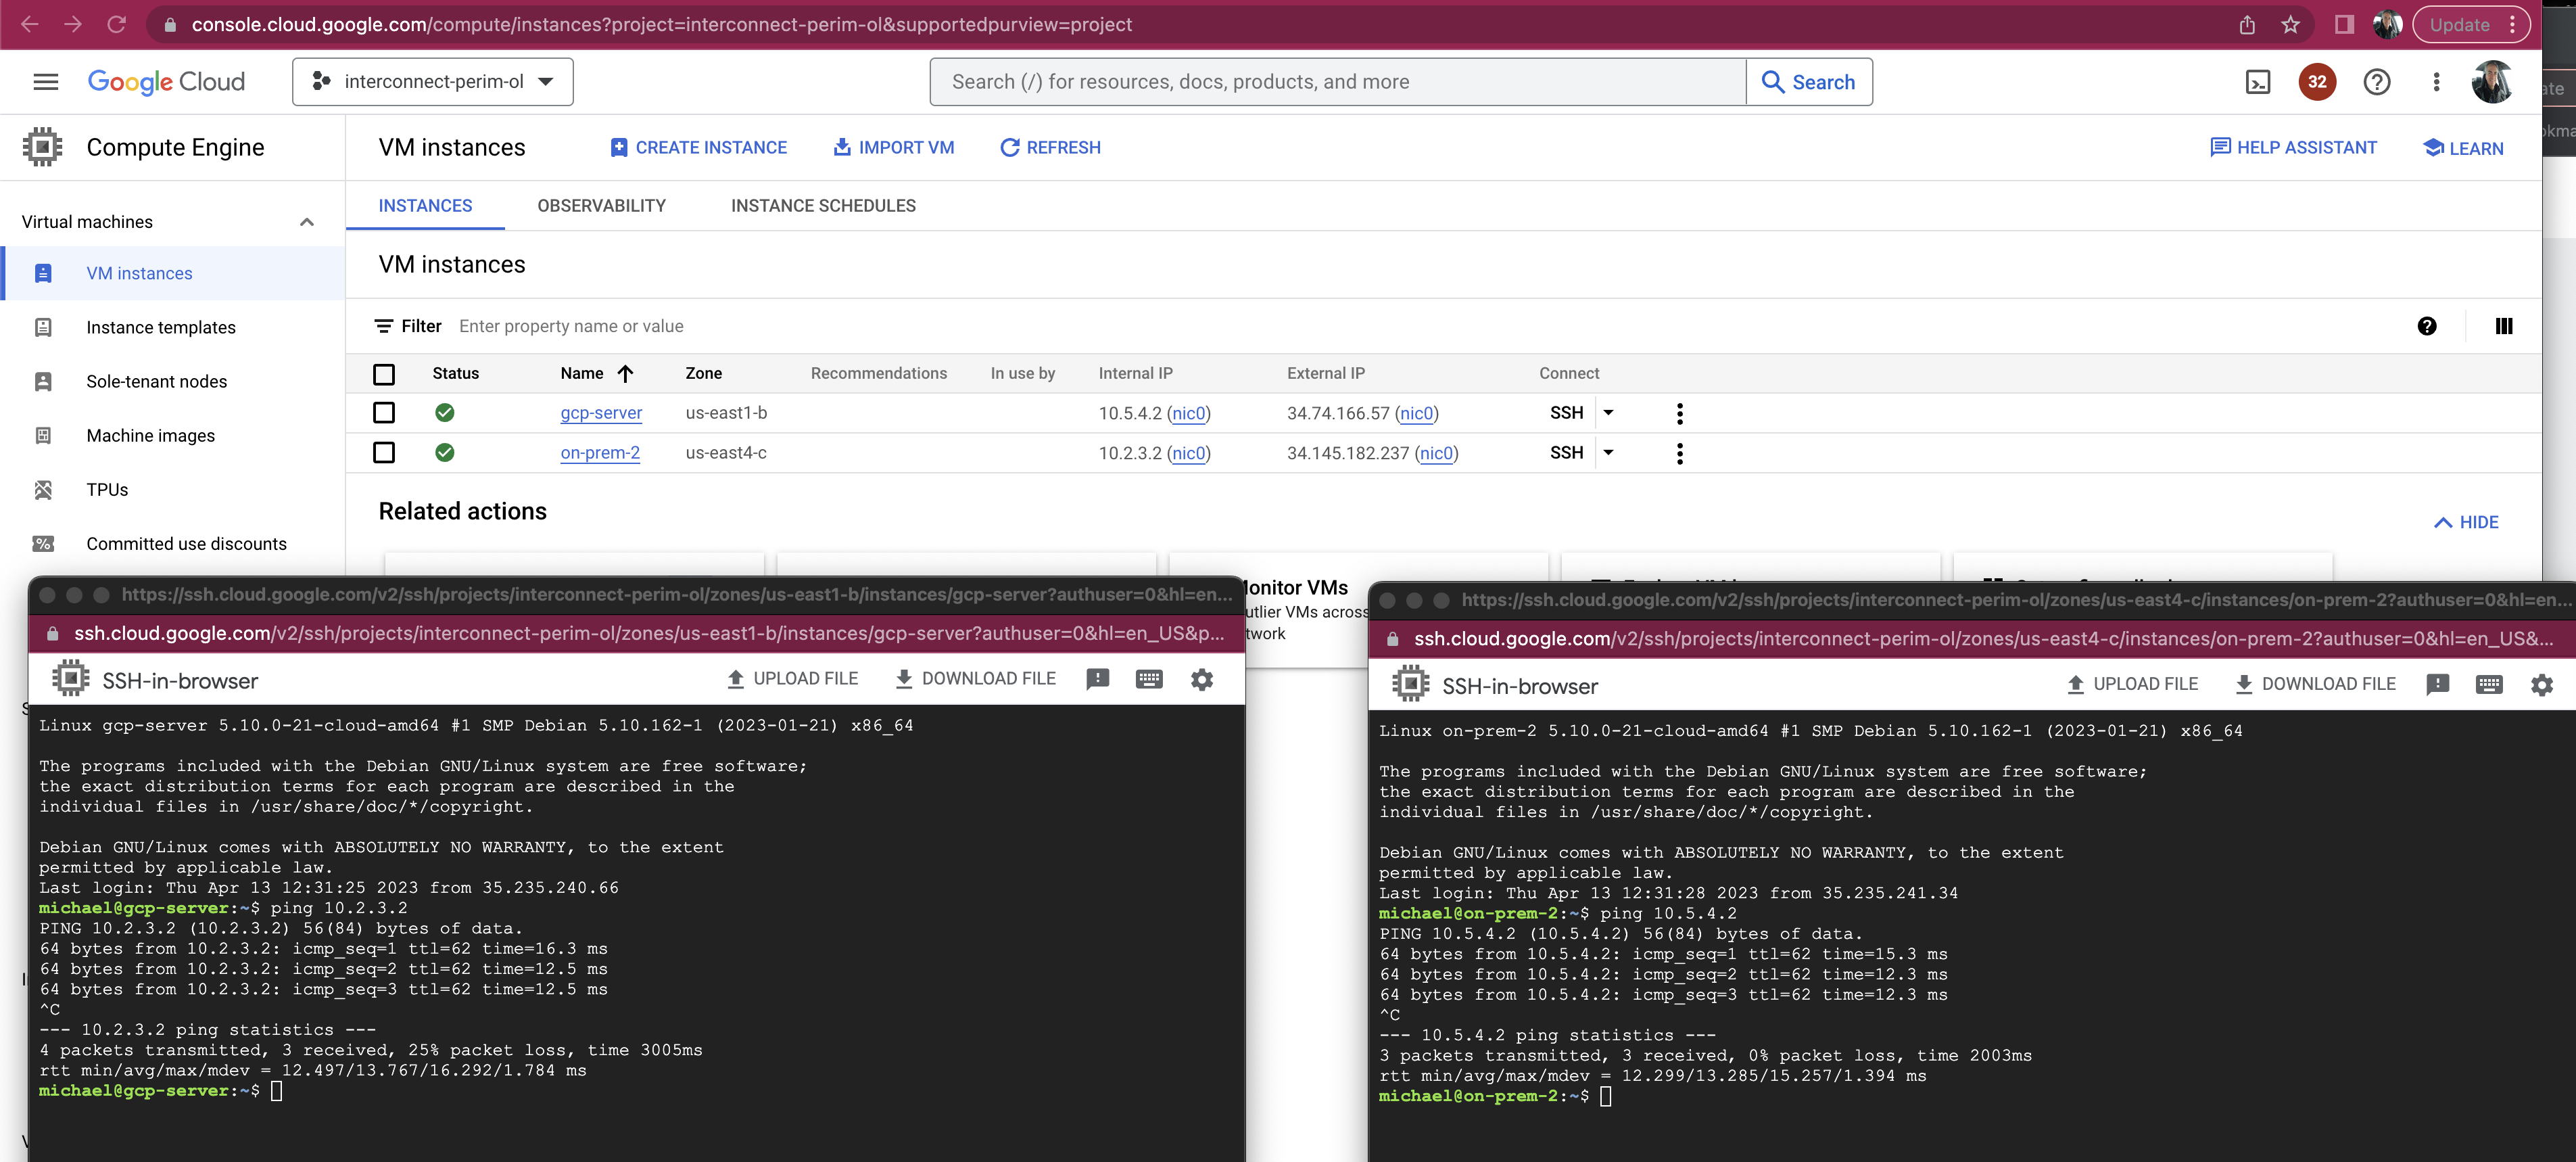The width and height of the screenshot is (2576, 1162).
Task: Switch to the OBSERVABILITY tab
Action: [601, 206]
